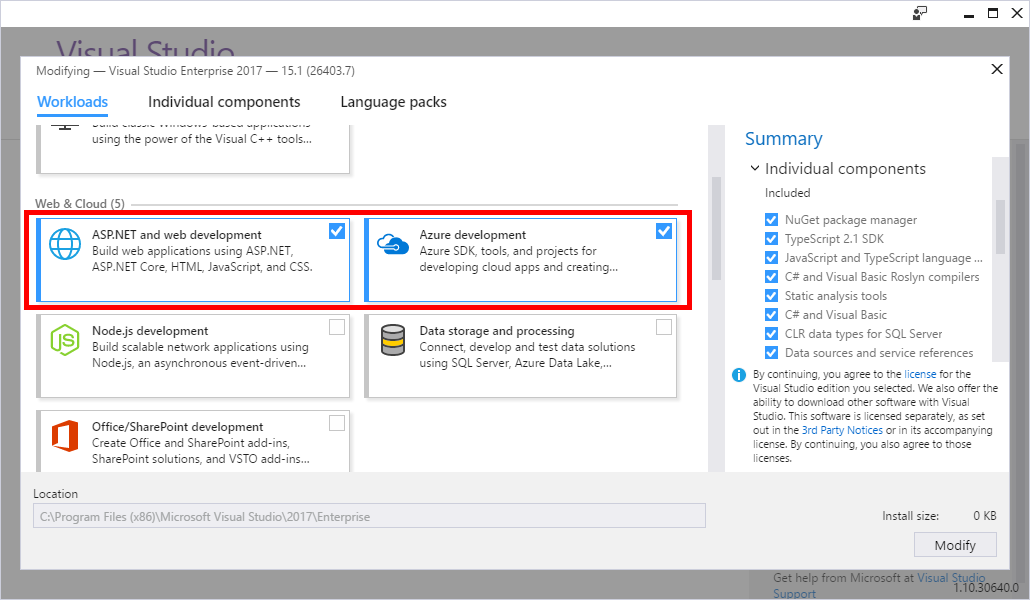Close the Modifying dialog with the X
This screenshot has height=600, width=1030.
tap(996, 70)
